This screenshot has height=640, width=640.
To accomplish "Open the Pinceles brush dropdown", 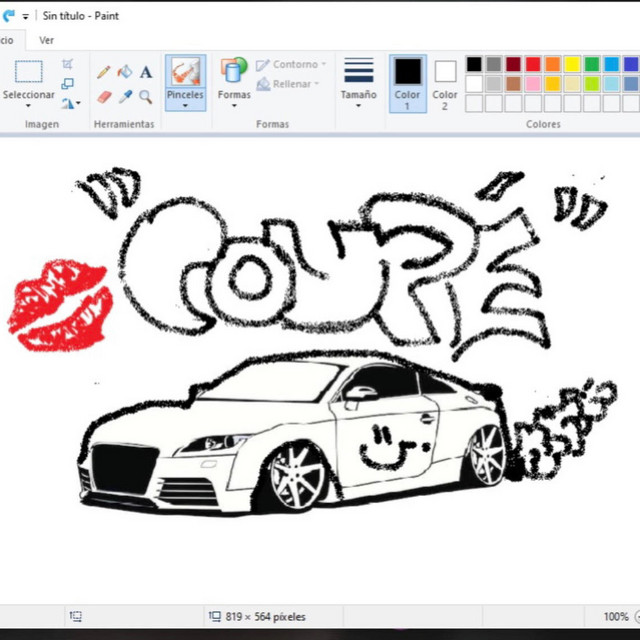I will click(x=185, y=104).
